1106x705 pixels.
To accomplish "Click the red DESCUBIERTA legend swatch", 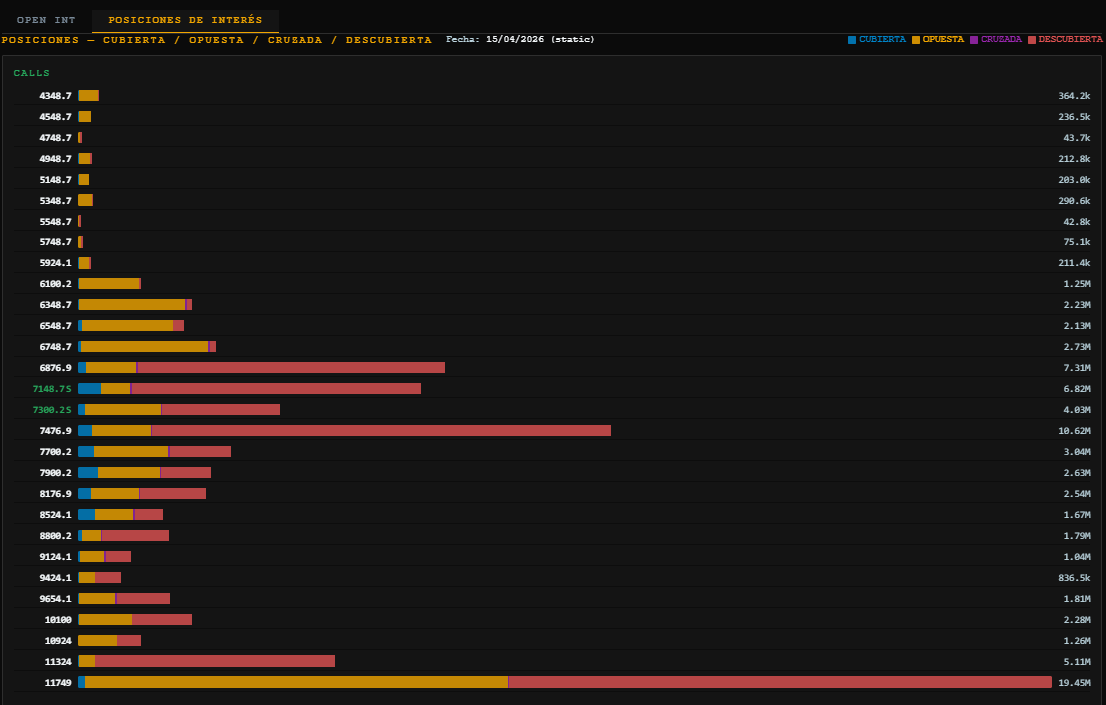I will click(x=1032, y=40).
